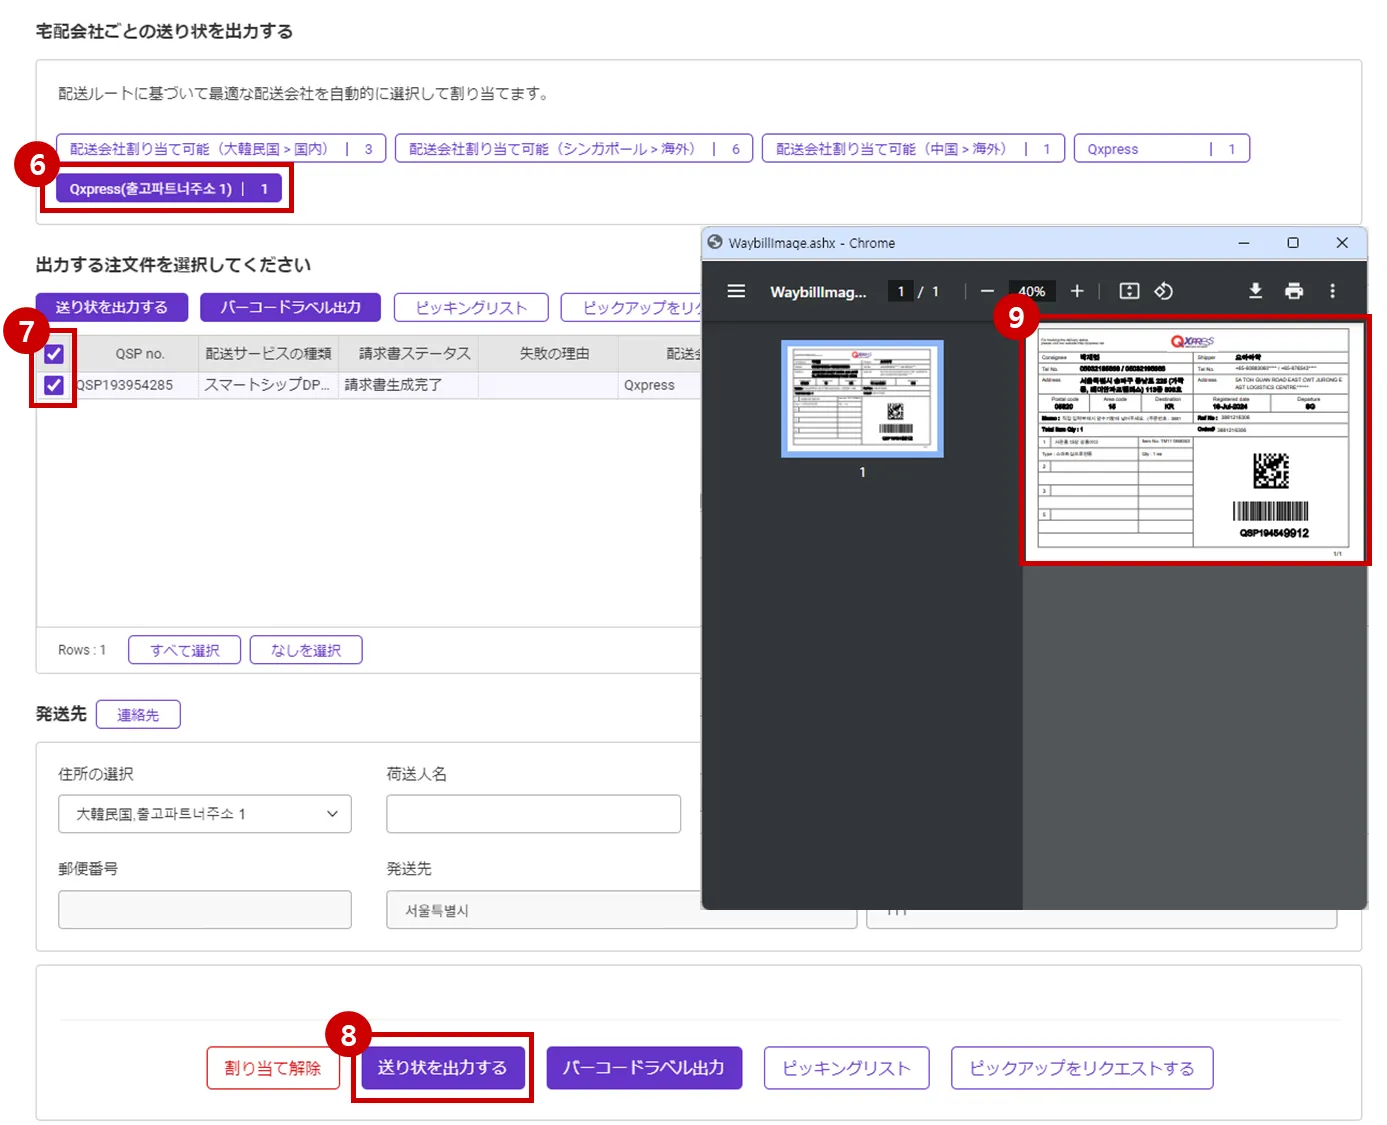Screen dimensions: 1387x1125
Task: Download the waybill PDF
Action: (1255, 291)
